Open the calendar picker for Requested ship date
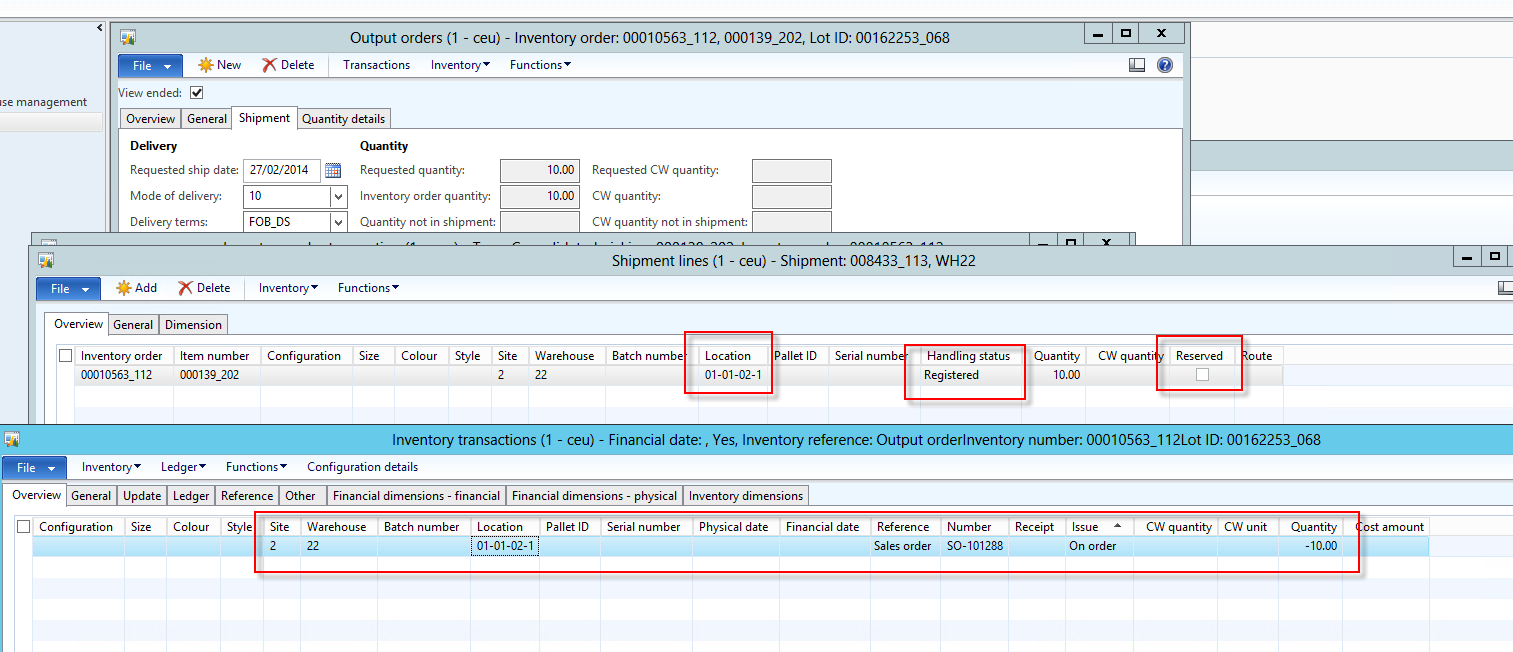 (333, 170)
